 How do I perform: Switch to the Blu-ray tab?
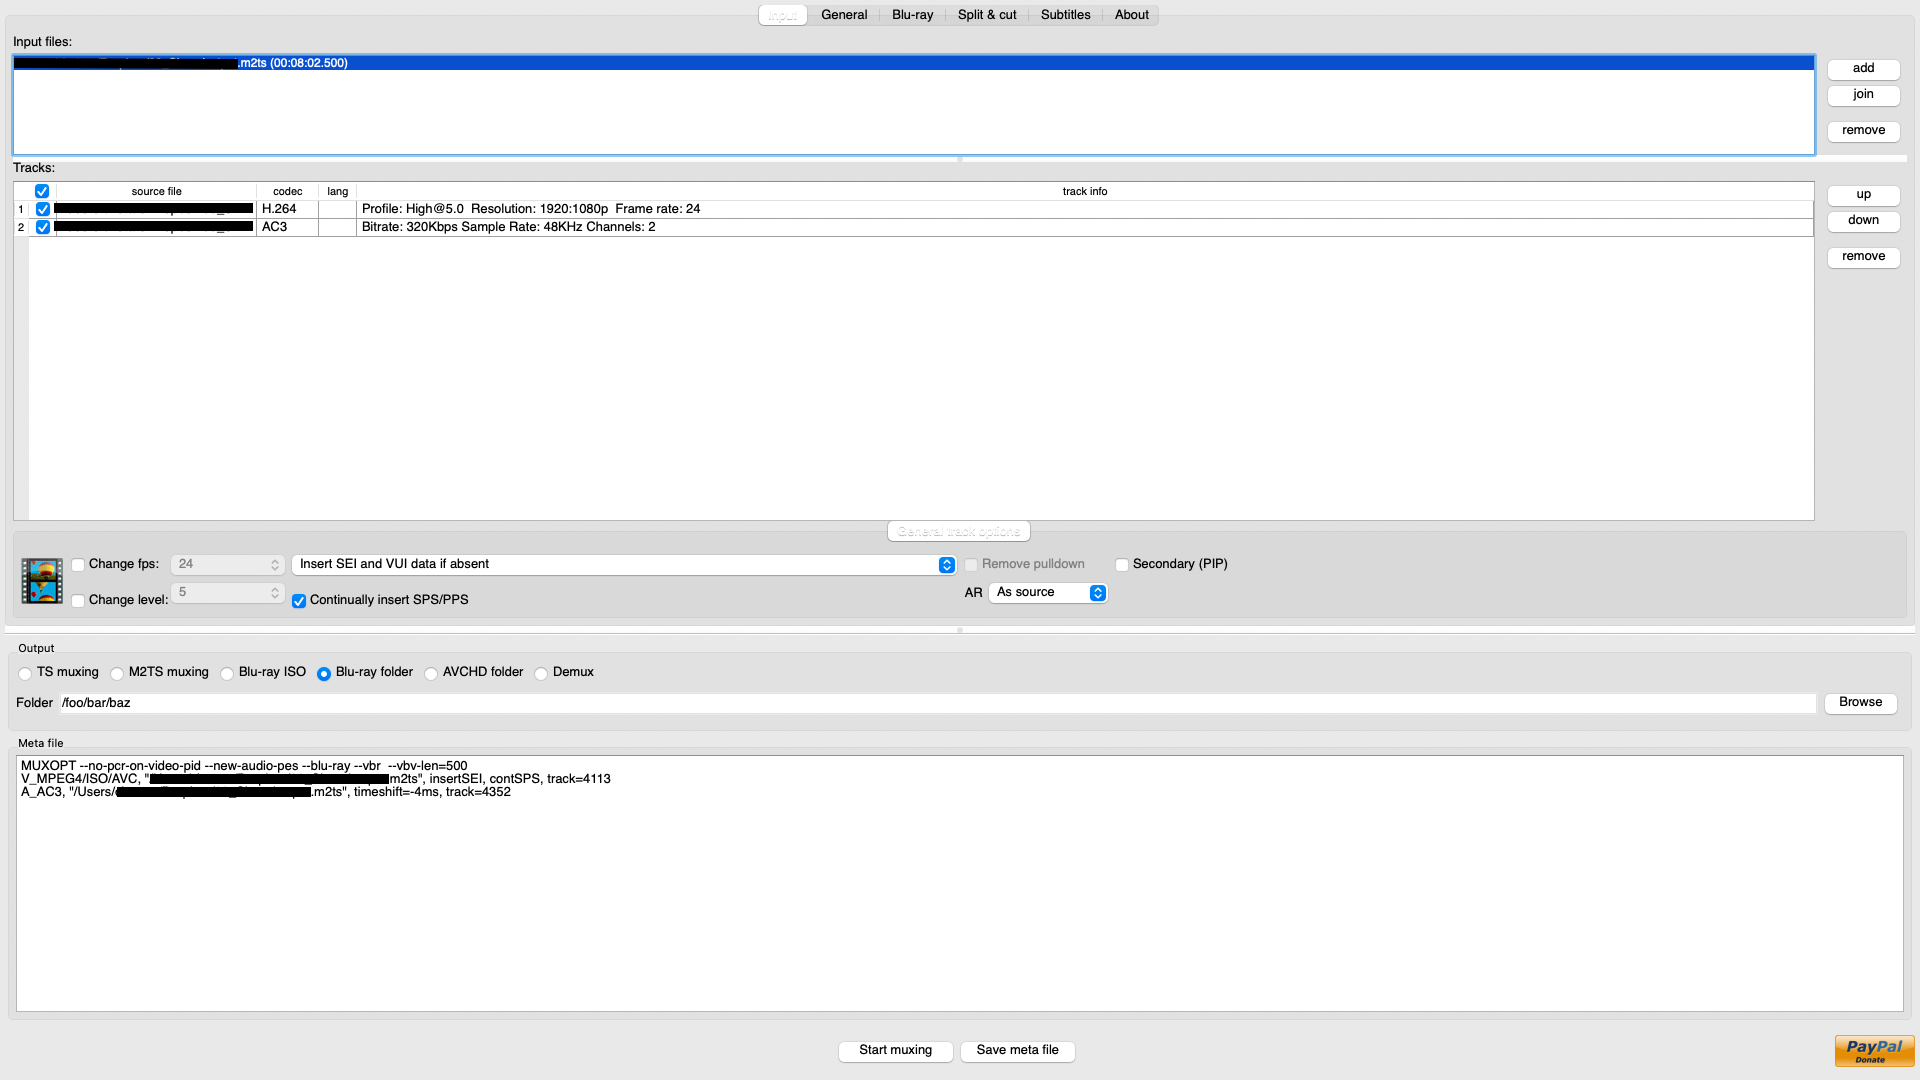point(912,15)
